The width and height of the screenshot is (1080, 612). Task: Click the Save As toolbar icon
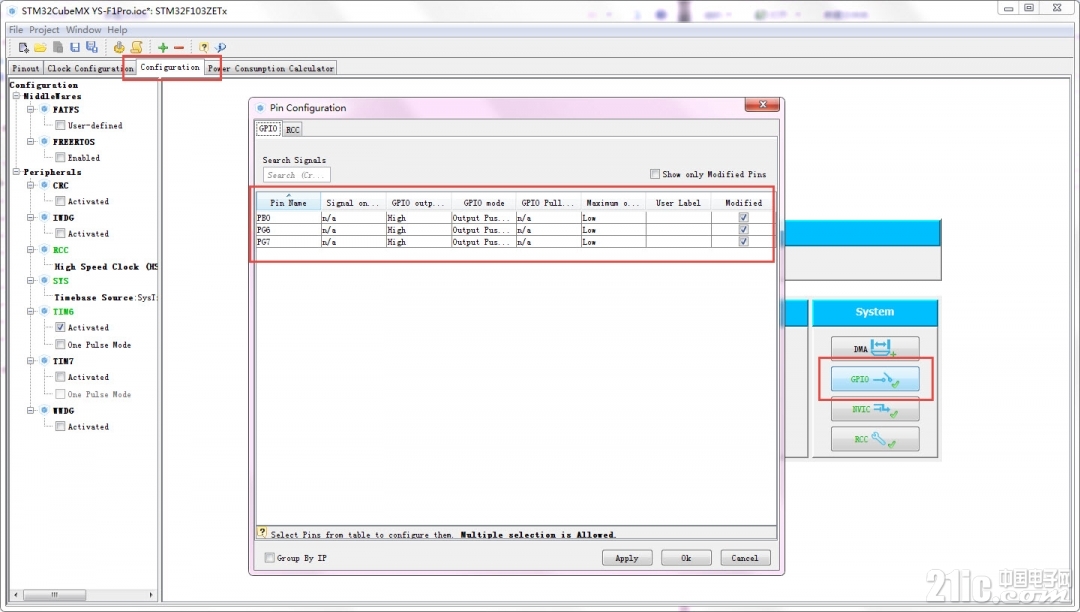(92, 48)
